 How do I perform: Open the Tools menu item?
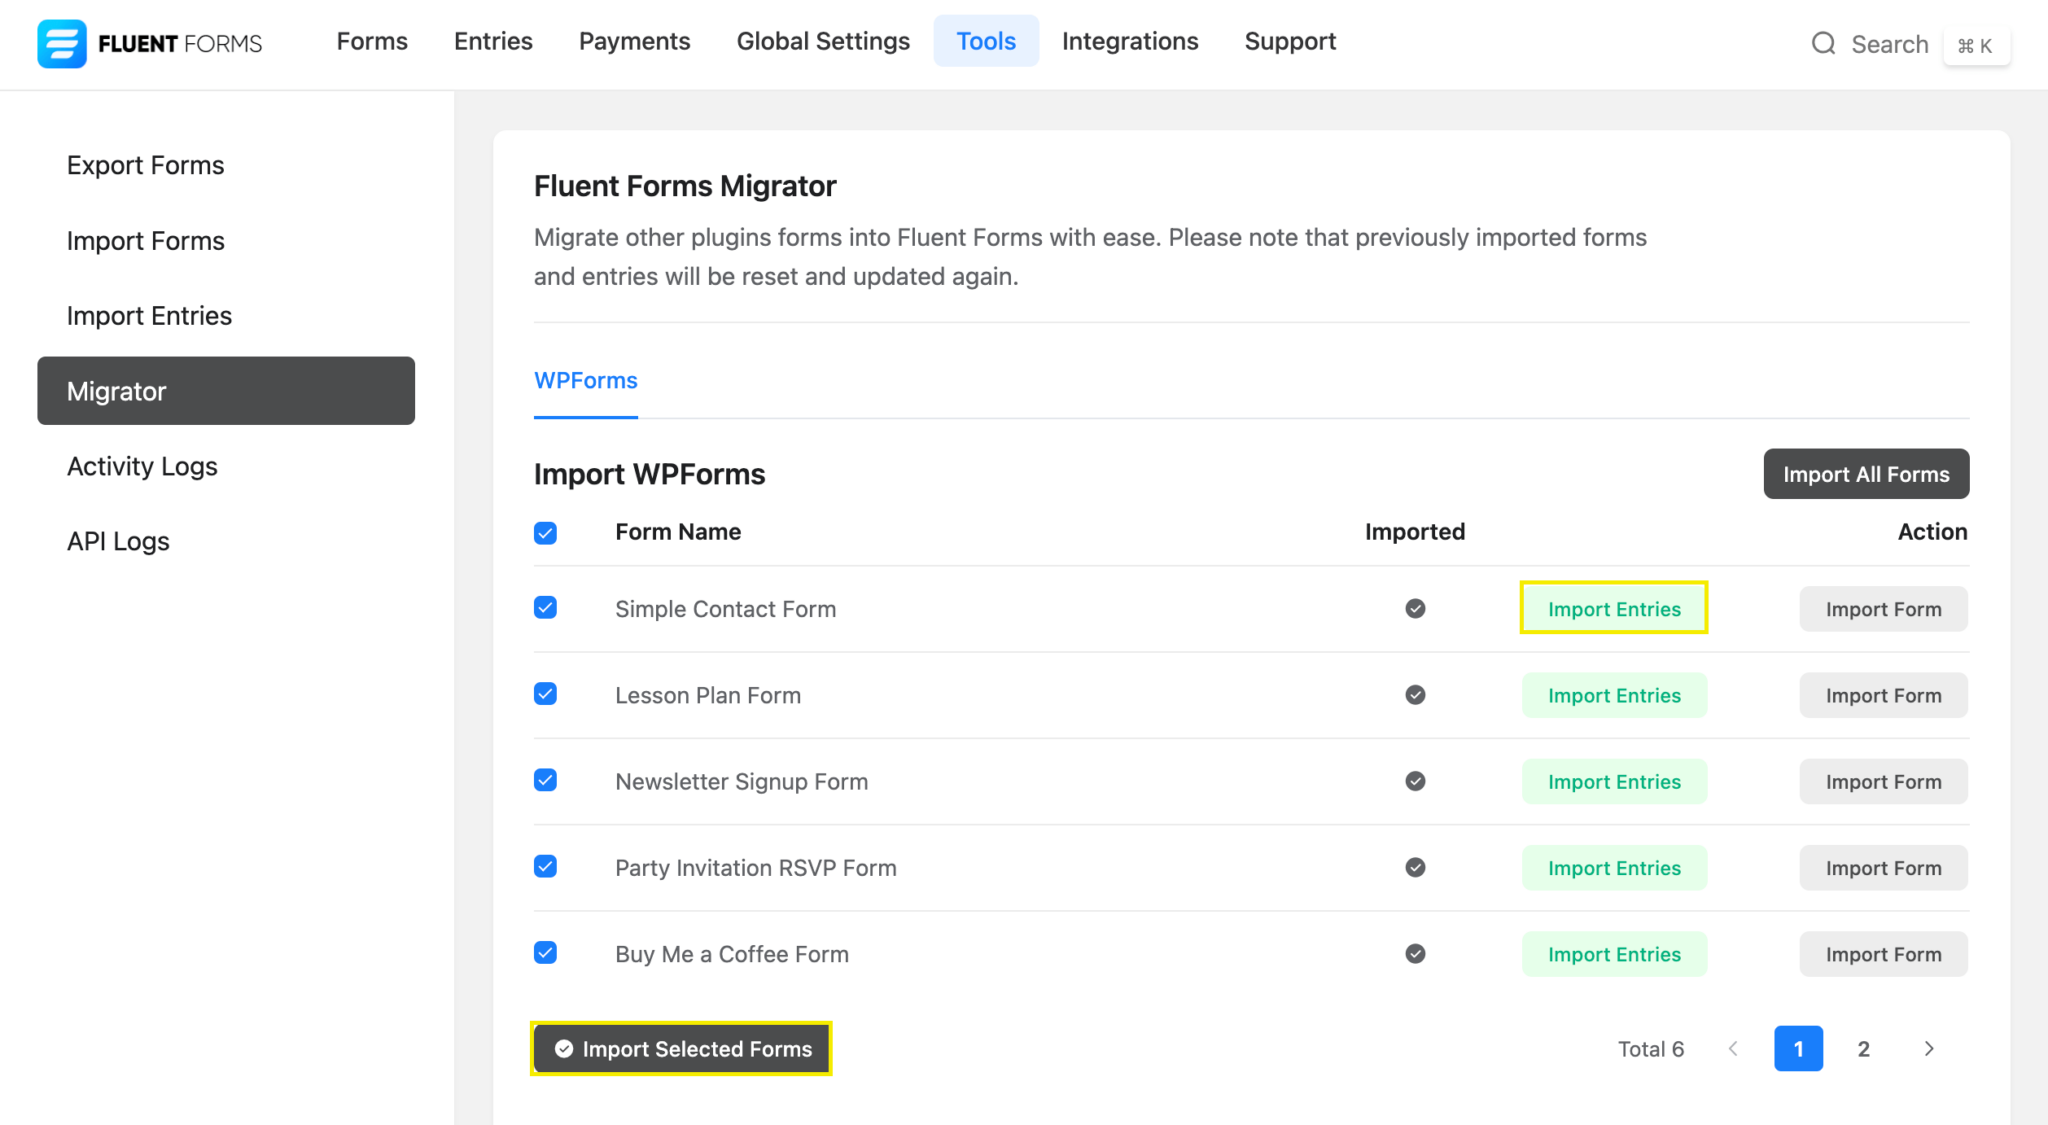click(986, 41)
